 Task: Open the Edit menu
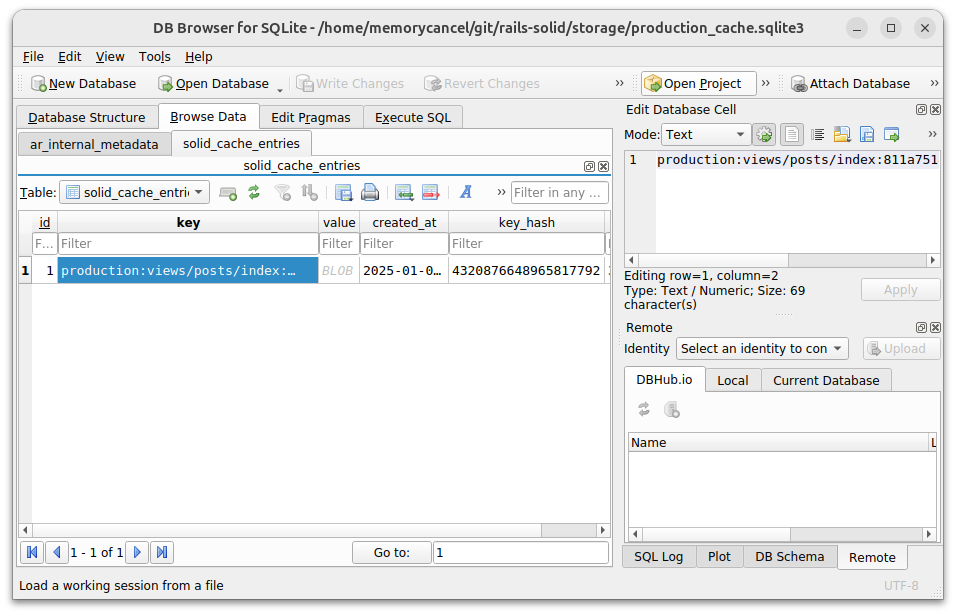pos(69,57)
